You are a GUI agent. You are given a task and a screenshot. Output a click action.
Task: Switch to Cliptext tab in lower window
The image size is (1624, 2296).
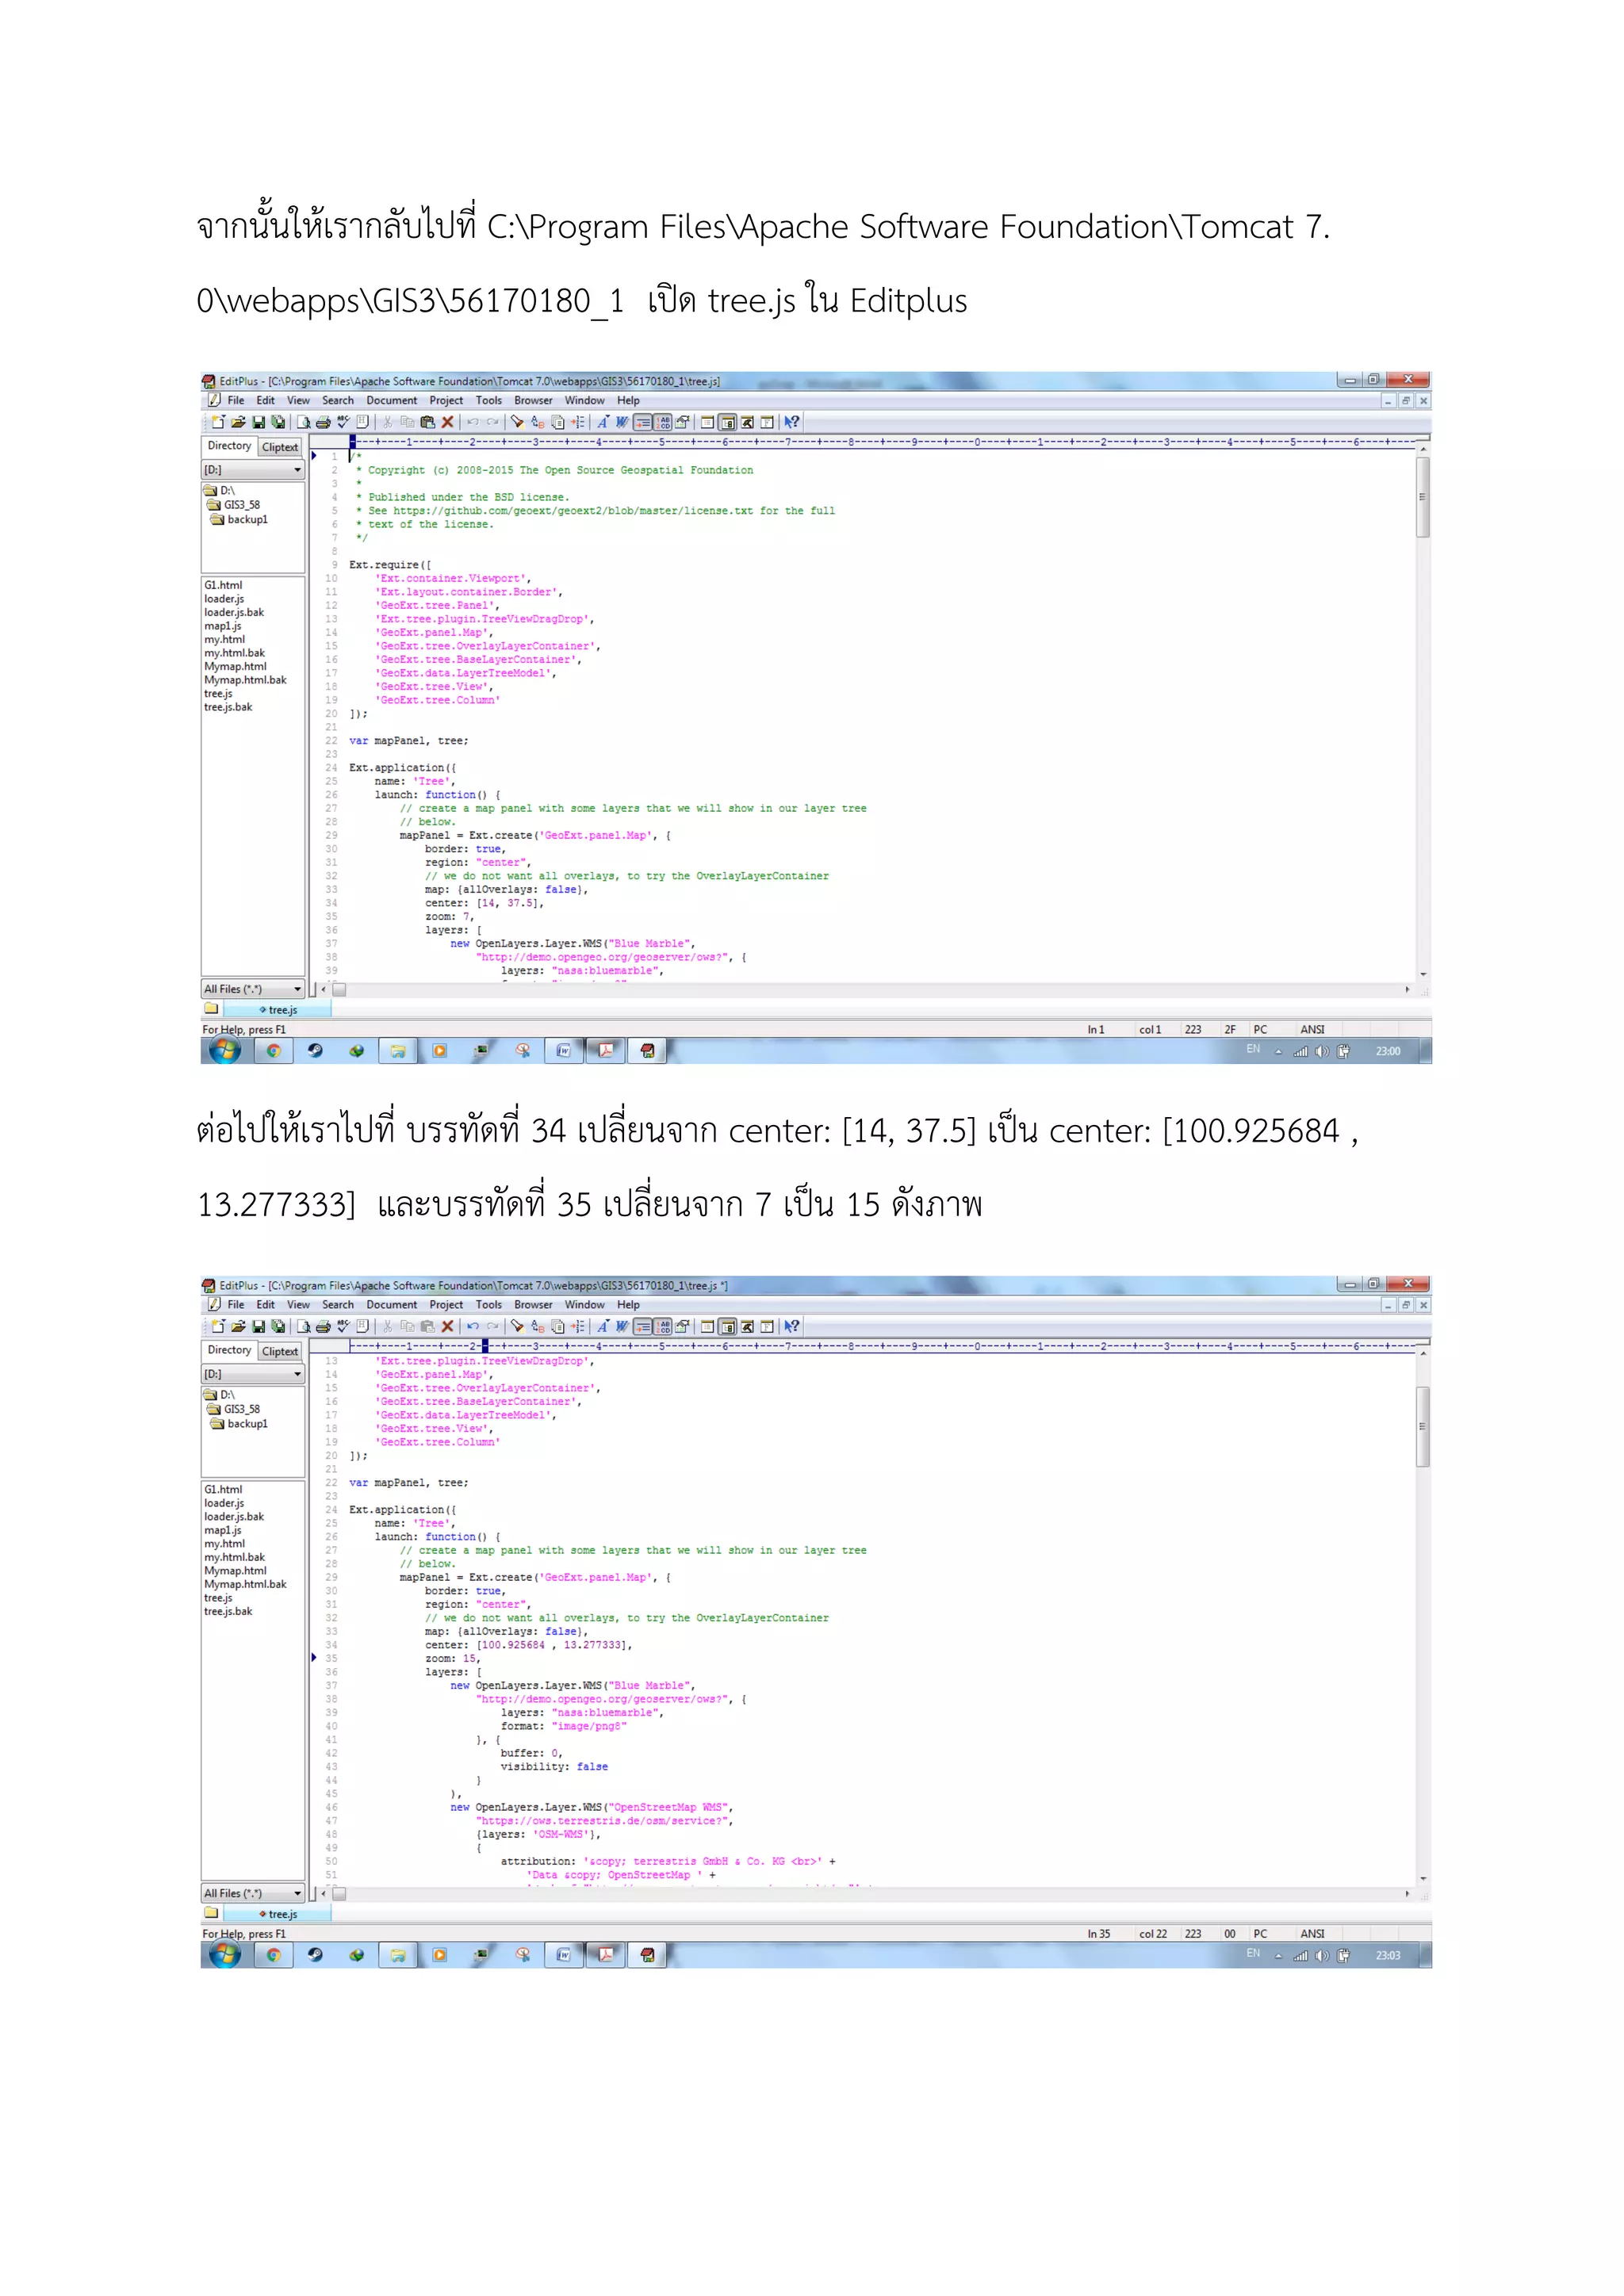pyautogui.click(x=280, y=1351)
